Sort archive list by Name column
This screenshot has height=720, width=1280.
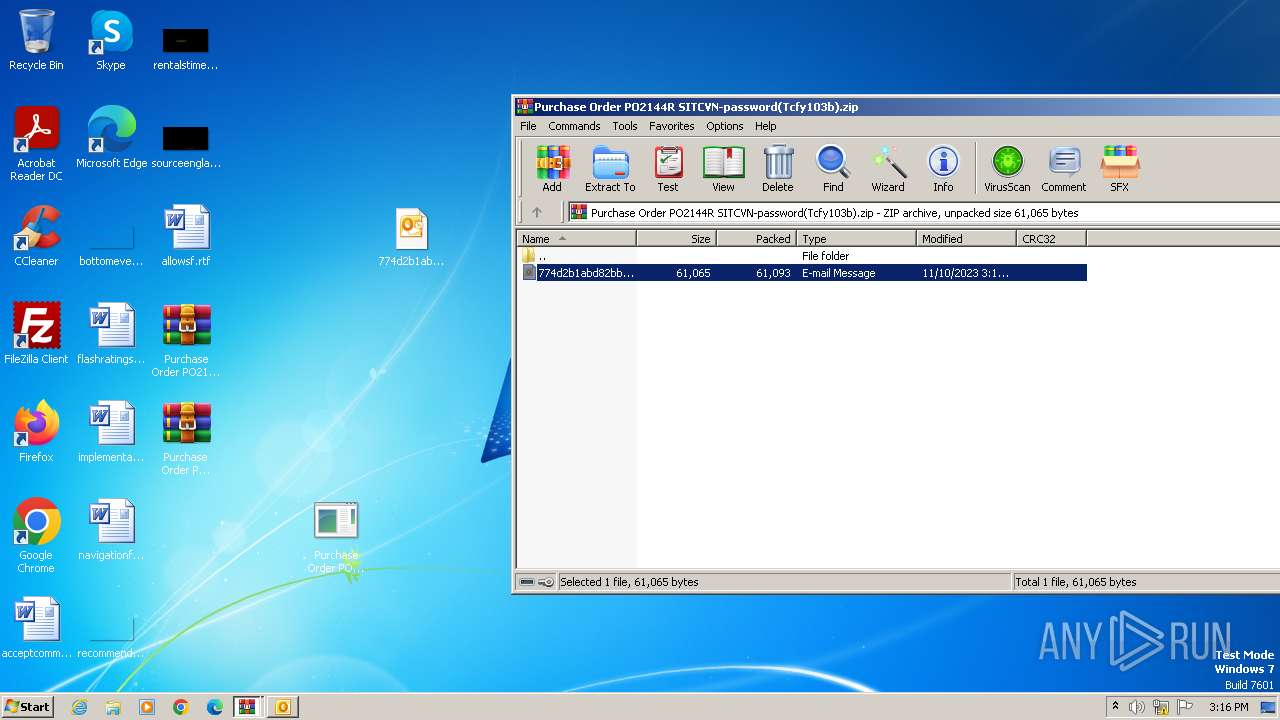click(576, 239)
